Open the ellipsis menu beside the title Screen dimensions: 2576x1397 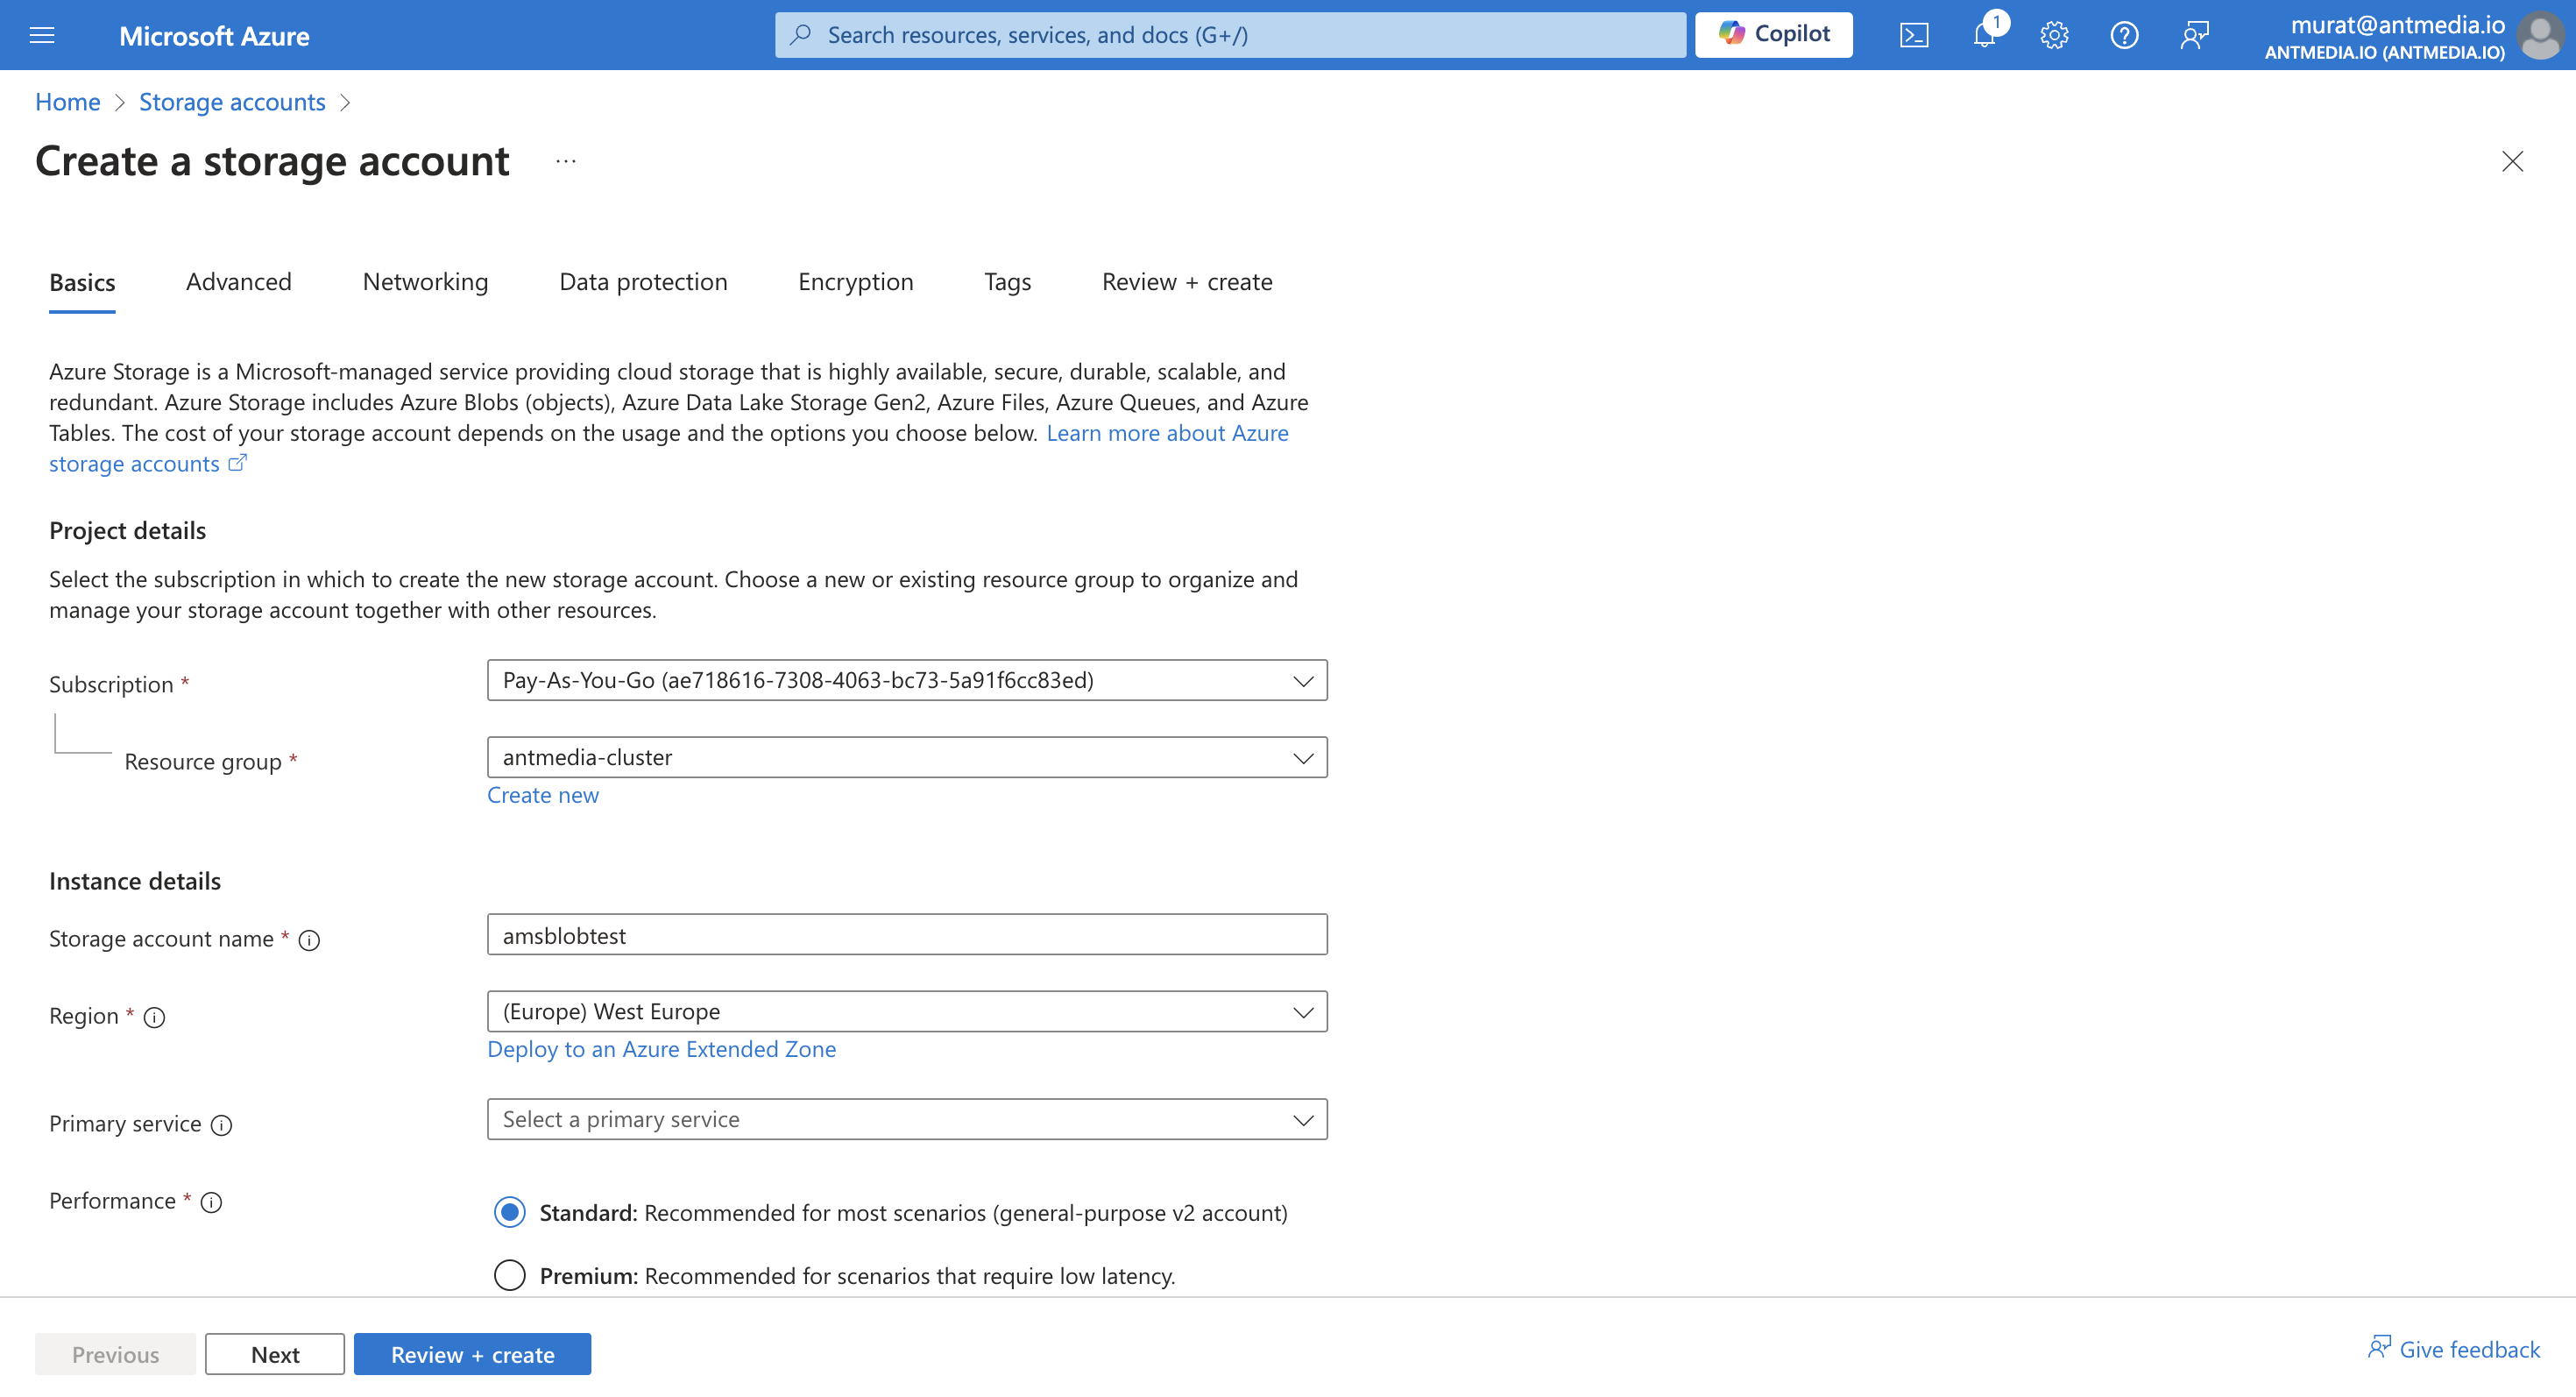[566, 161]
